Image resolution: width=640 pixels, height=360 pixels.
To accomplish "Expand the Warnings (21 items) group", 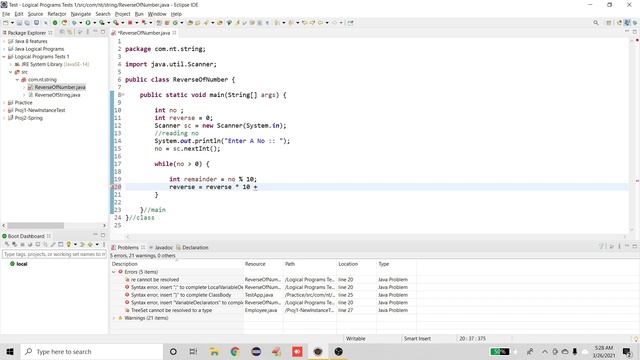I will pyautogui.click(x=114, y=318).
